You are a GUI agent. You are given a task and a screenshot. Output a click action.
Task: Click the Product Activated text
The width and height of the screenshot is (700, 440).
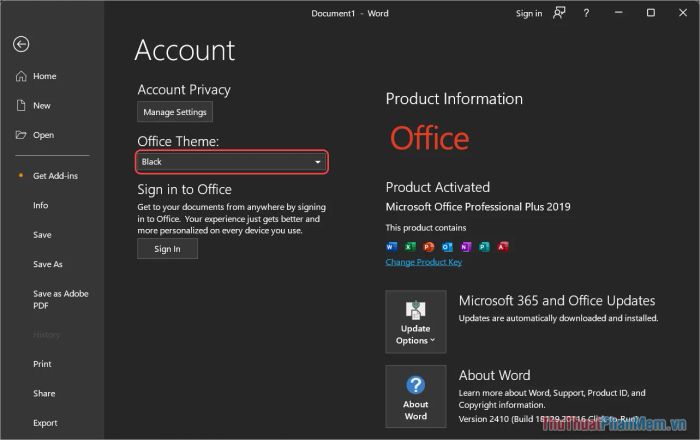(x=438, y=187)
